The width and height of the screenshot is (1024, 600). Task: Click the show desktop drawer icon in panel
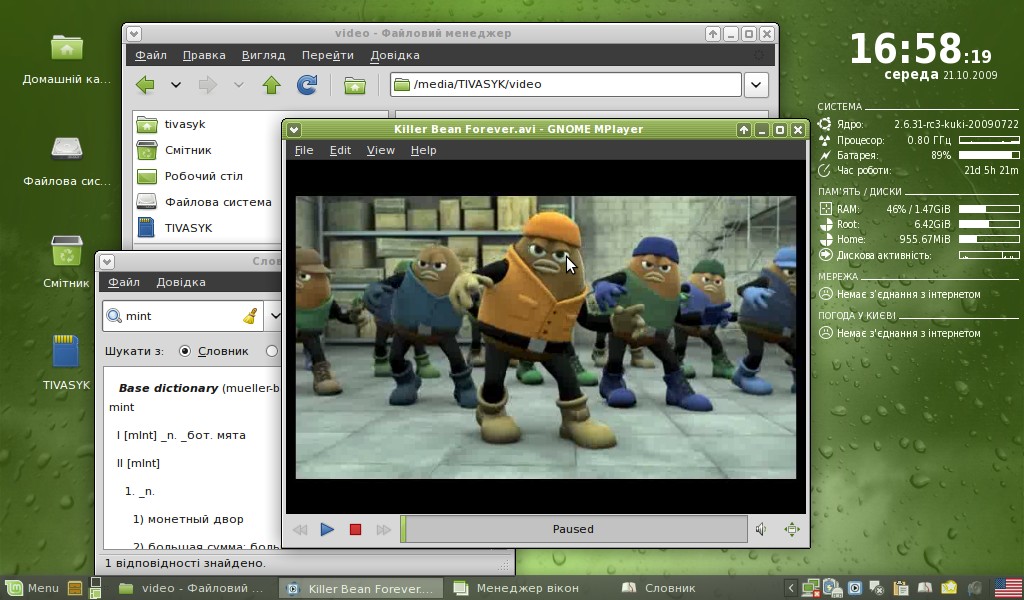pos(75,588)
